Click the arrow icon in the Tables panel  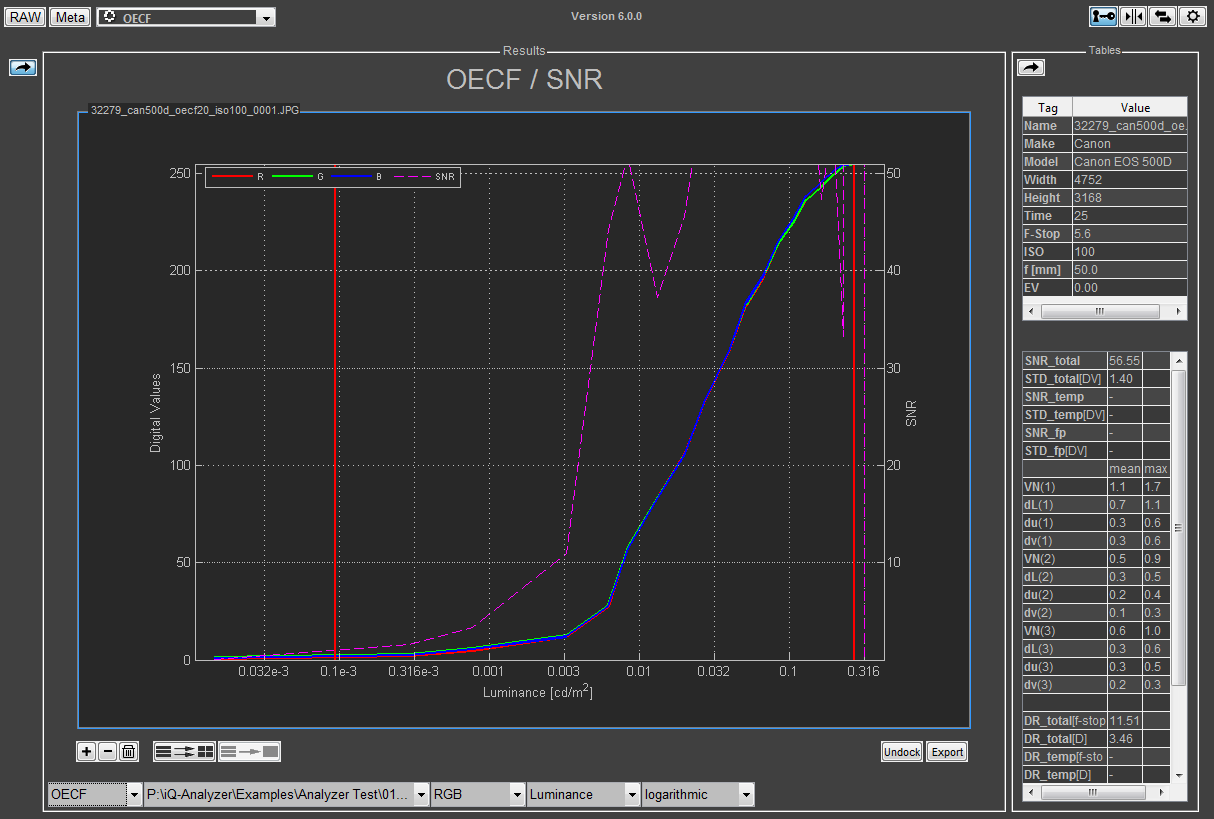tap(1030, 67)
